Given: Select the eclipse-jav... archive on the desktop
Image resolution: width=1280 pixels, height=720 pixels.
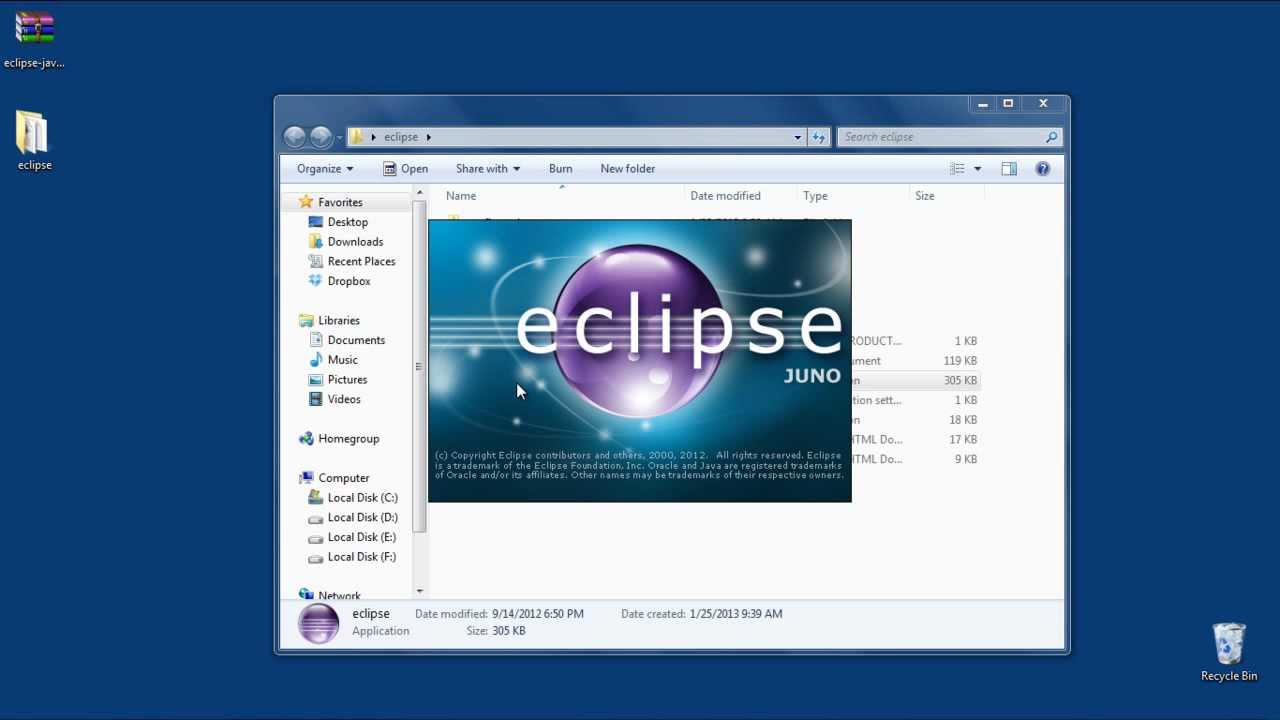Looking at the screenshot, I should 34,40.
